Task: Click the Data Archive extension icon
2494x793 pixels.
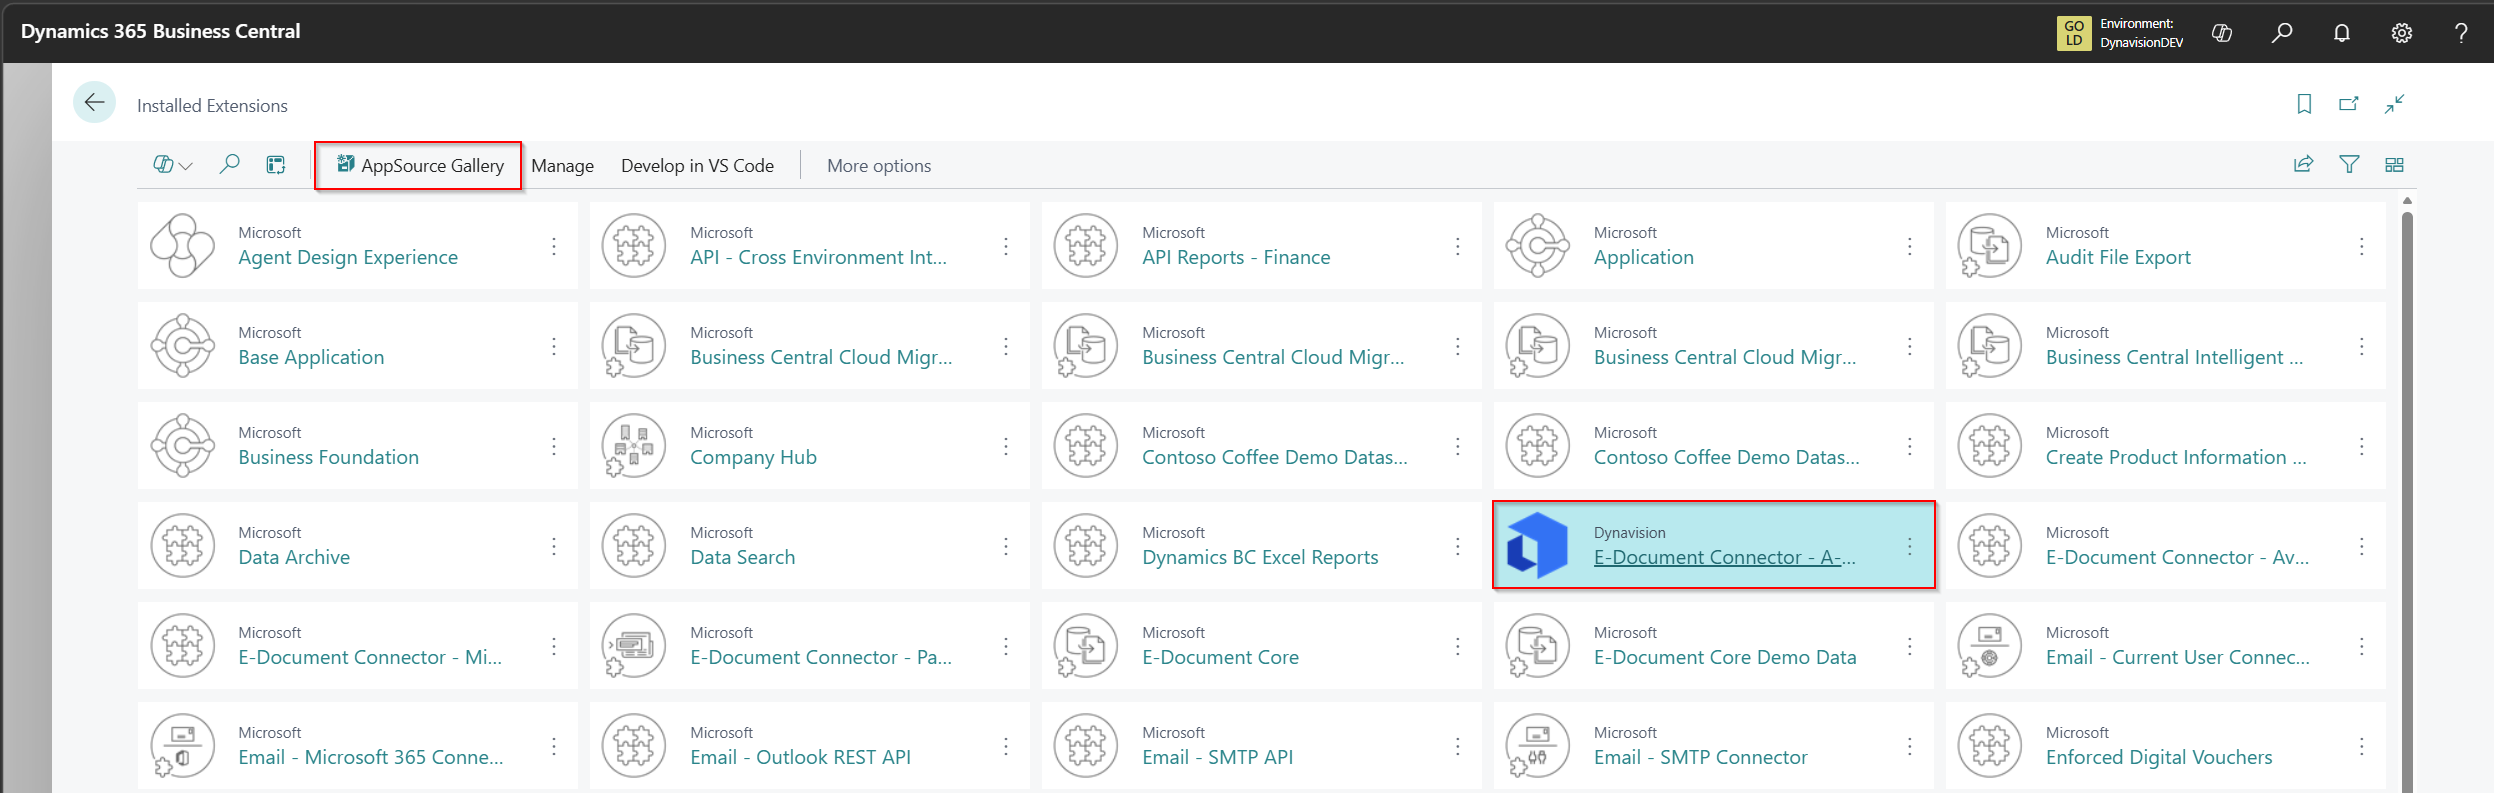Action: pos(183,545)
